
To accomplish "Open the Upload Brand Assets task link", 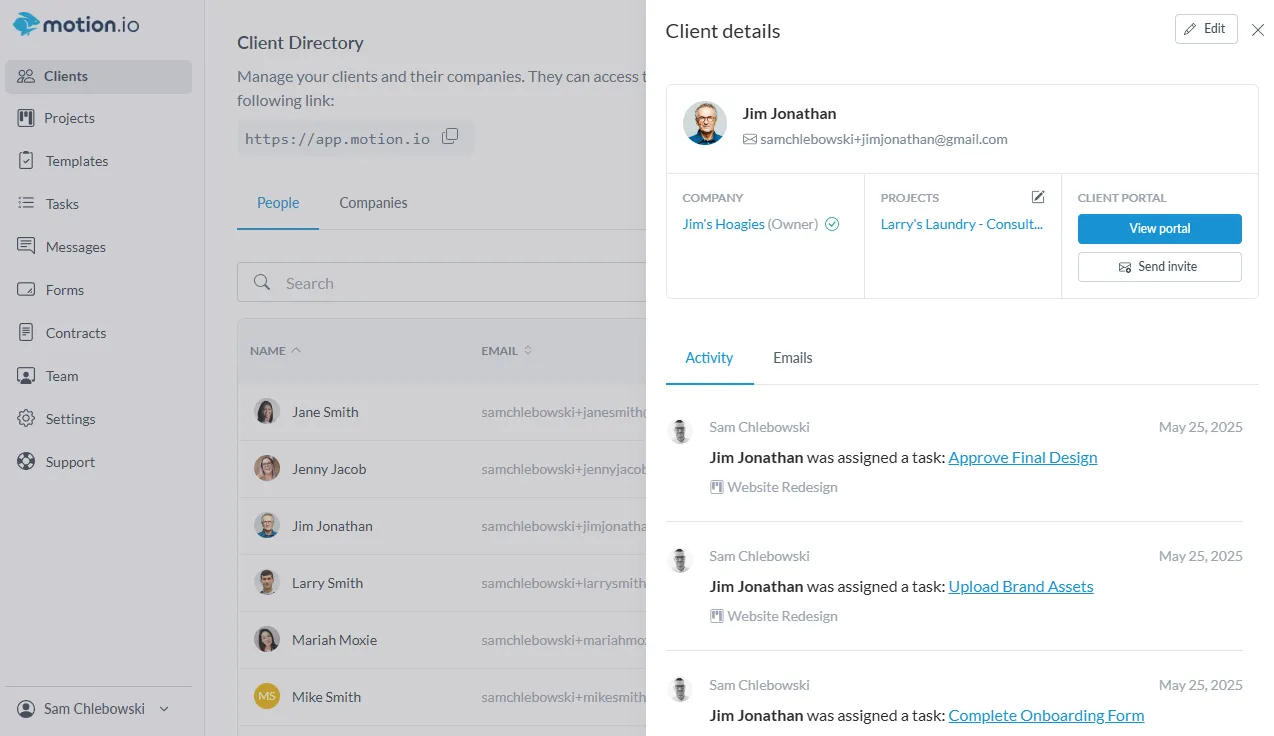I will [x=1021, y=586].
